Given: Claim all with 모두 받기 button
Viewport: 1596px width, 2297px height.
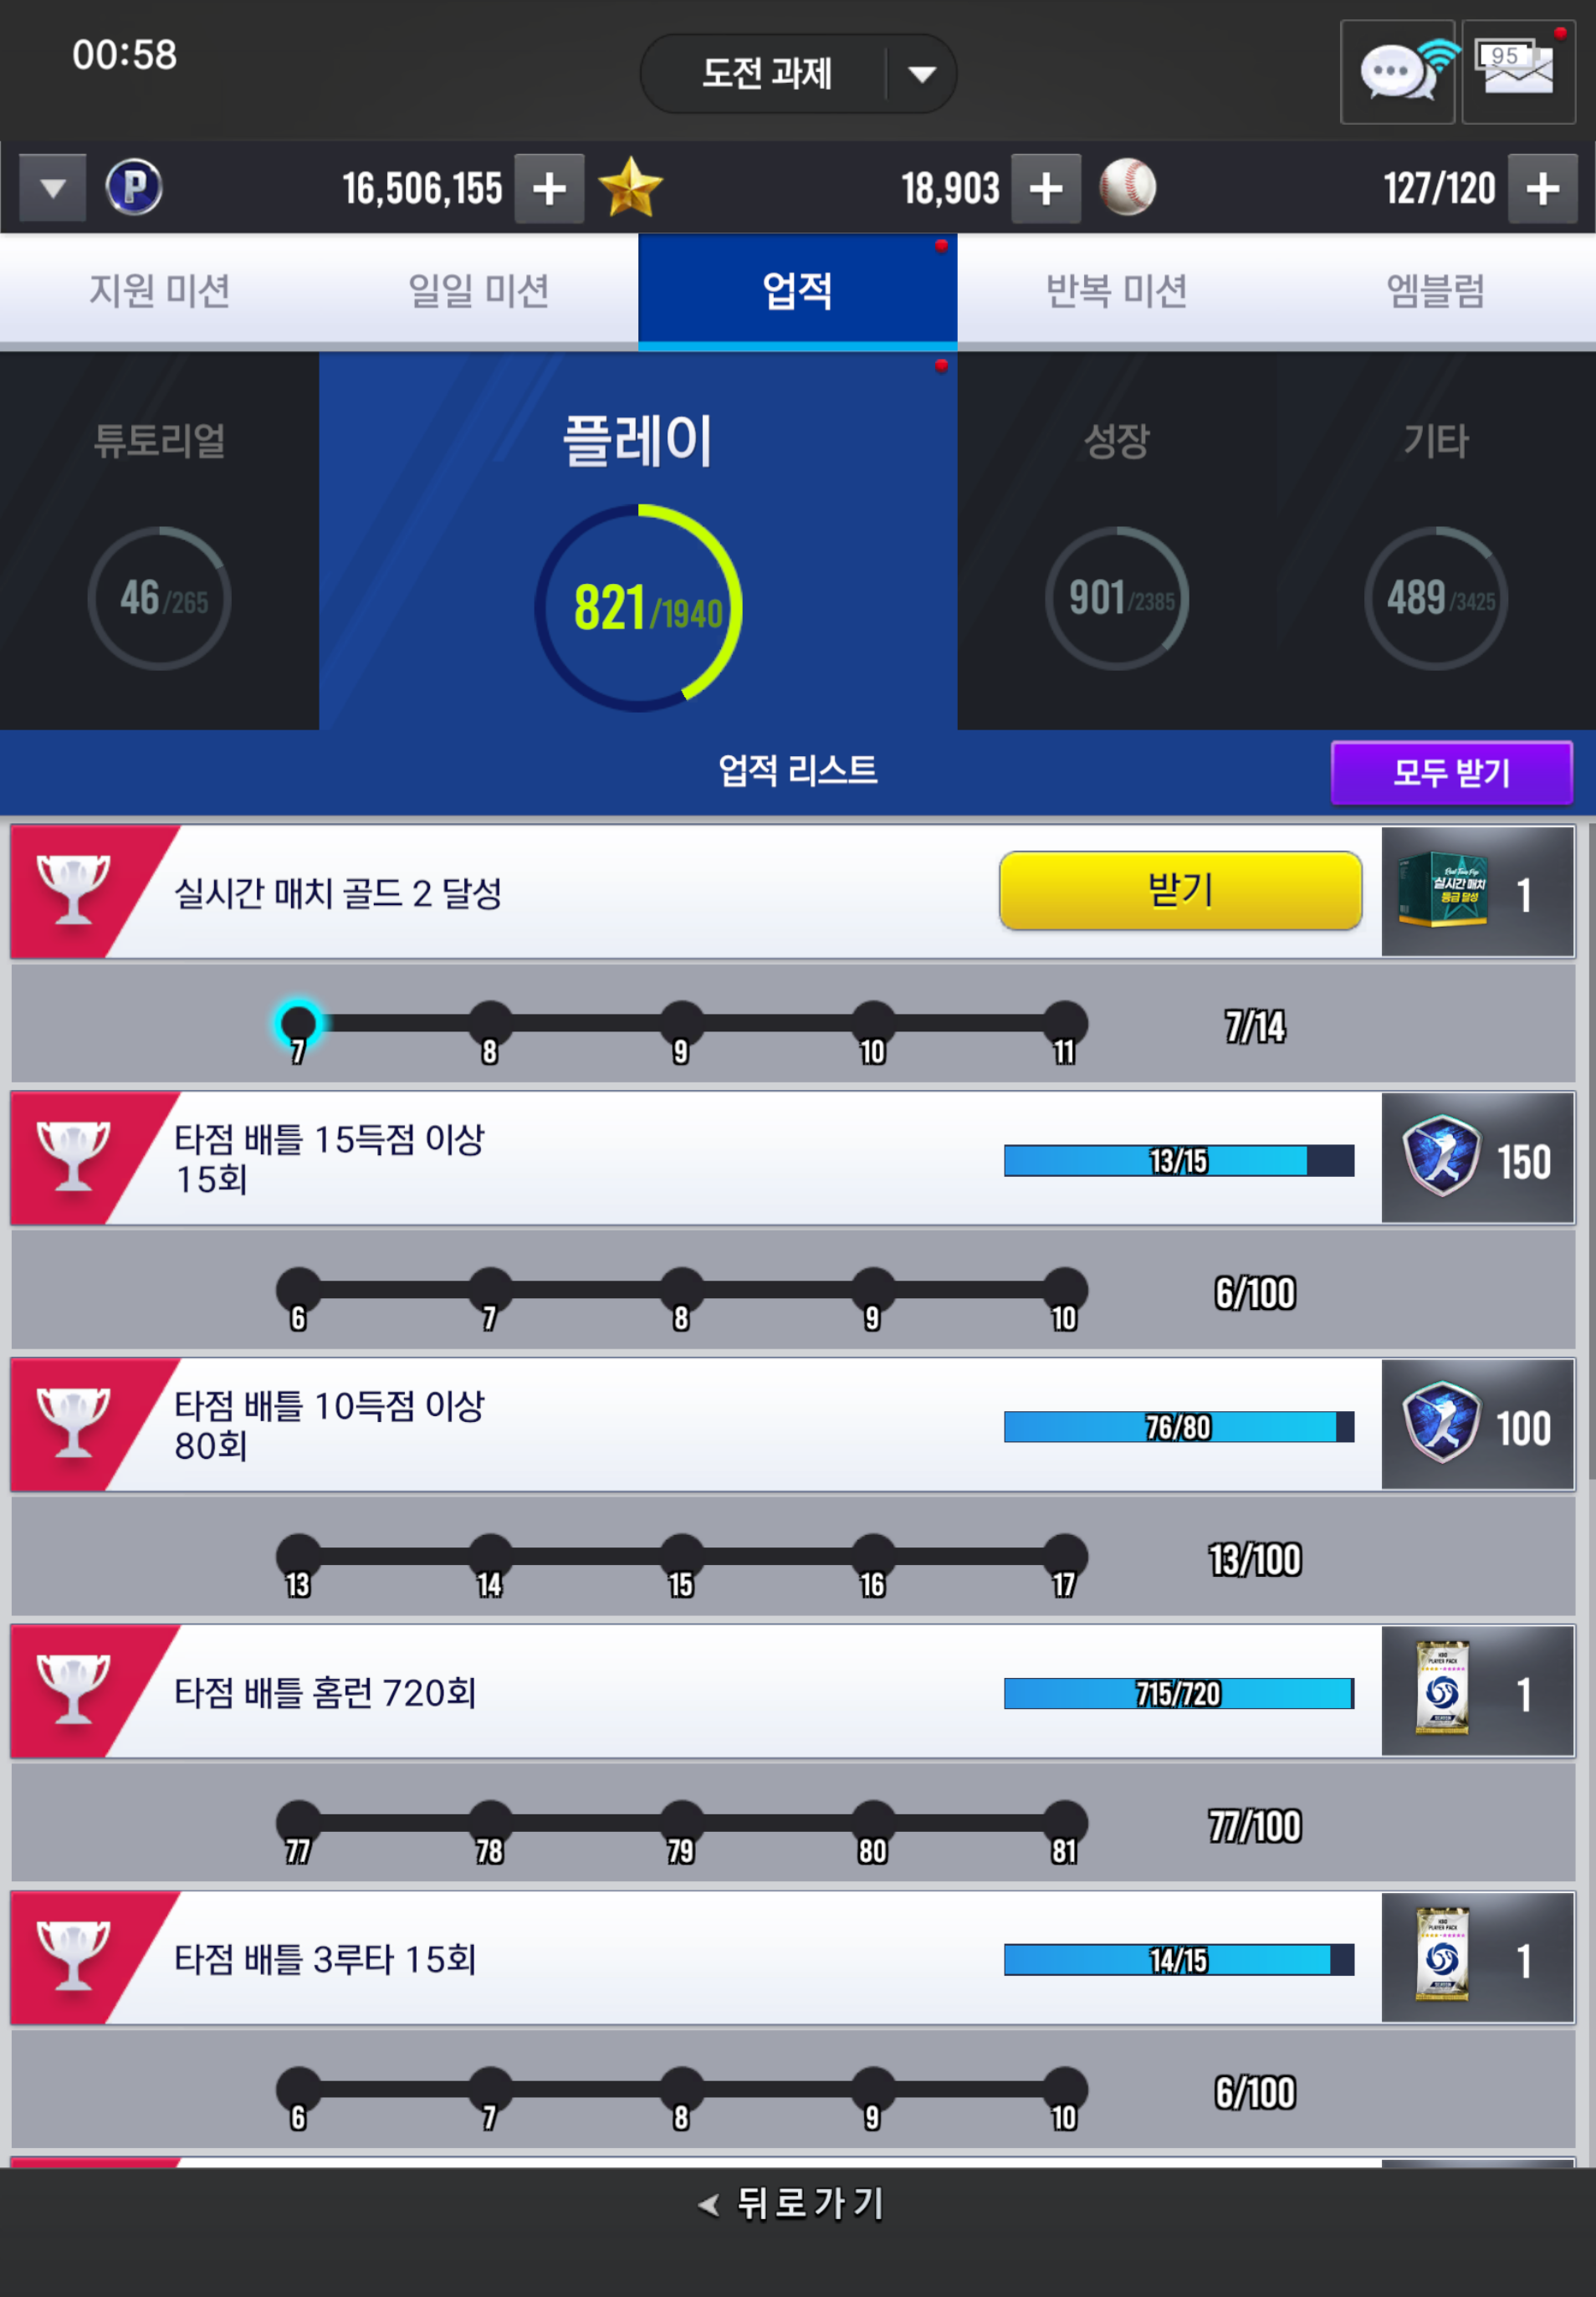Looking at the screenshot, I should tap(1451, 772).
